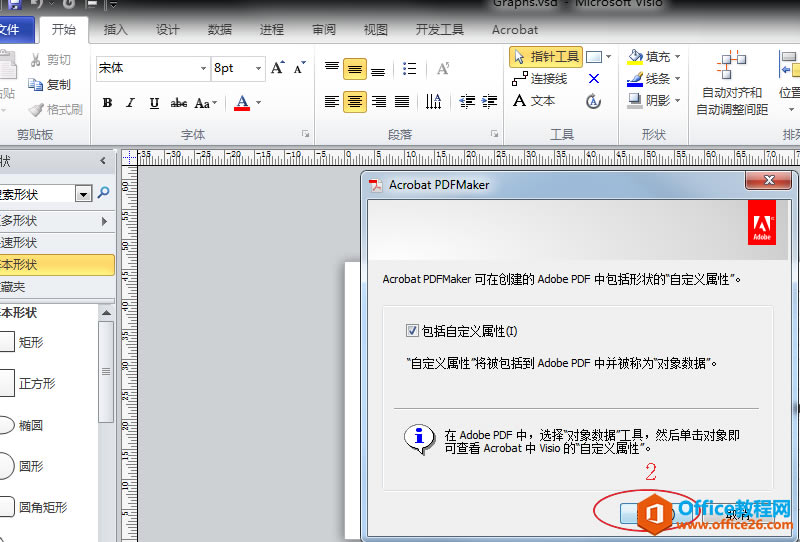Click the increase font size icon

point(278,68)
